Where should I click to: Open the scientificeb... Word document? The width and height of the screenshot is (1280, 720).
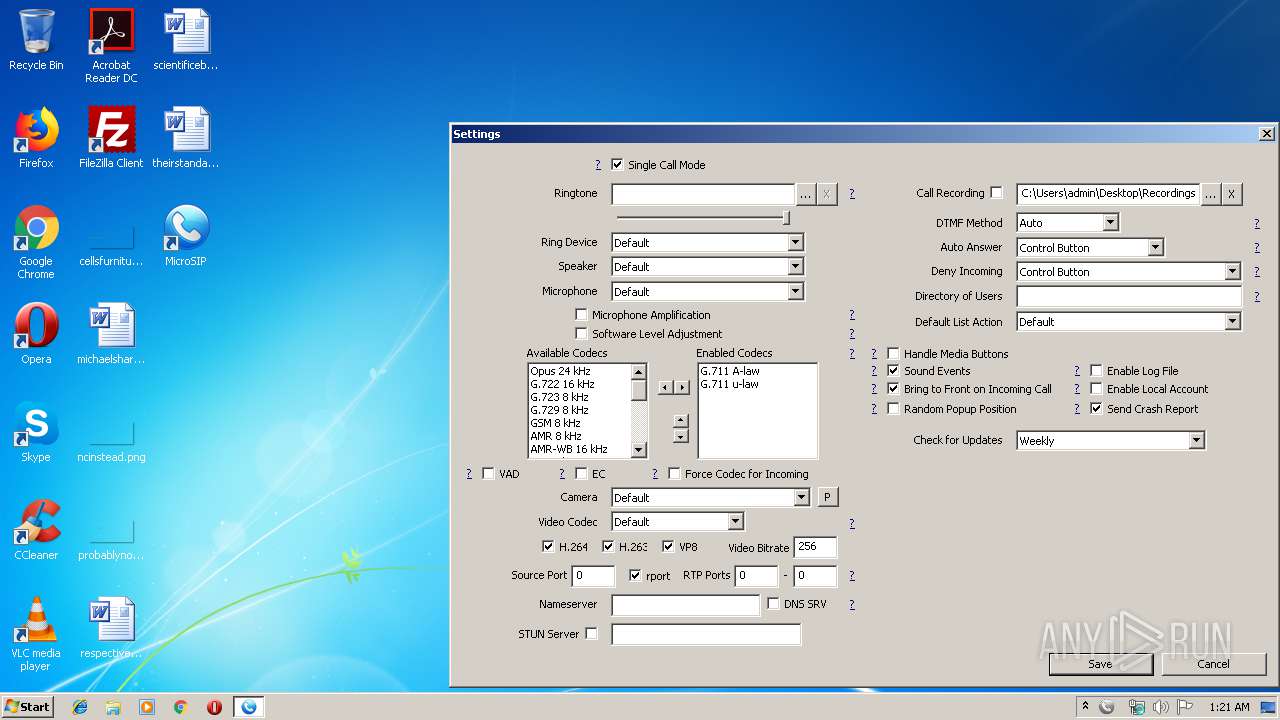pos(185,40)
